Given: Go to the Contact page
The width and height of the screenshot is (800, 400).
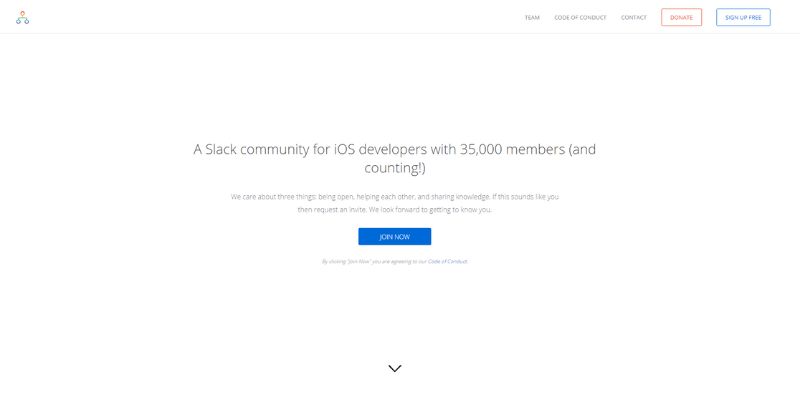Looking at the screenshot, I should 634,17.
